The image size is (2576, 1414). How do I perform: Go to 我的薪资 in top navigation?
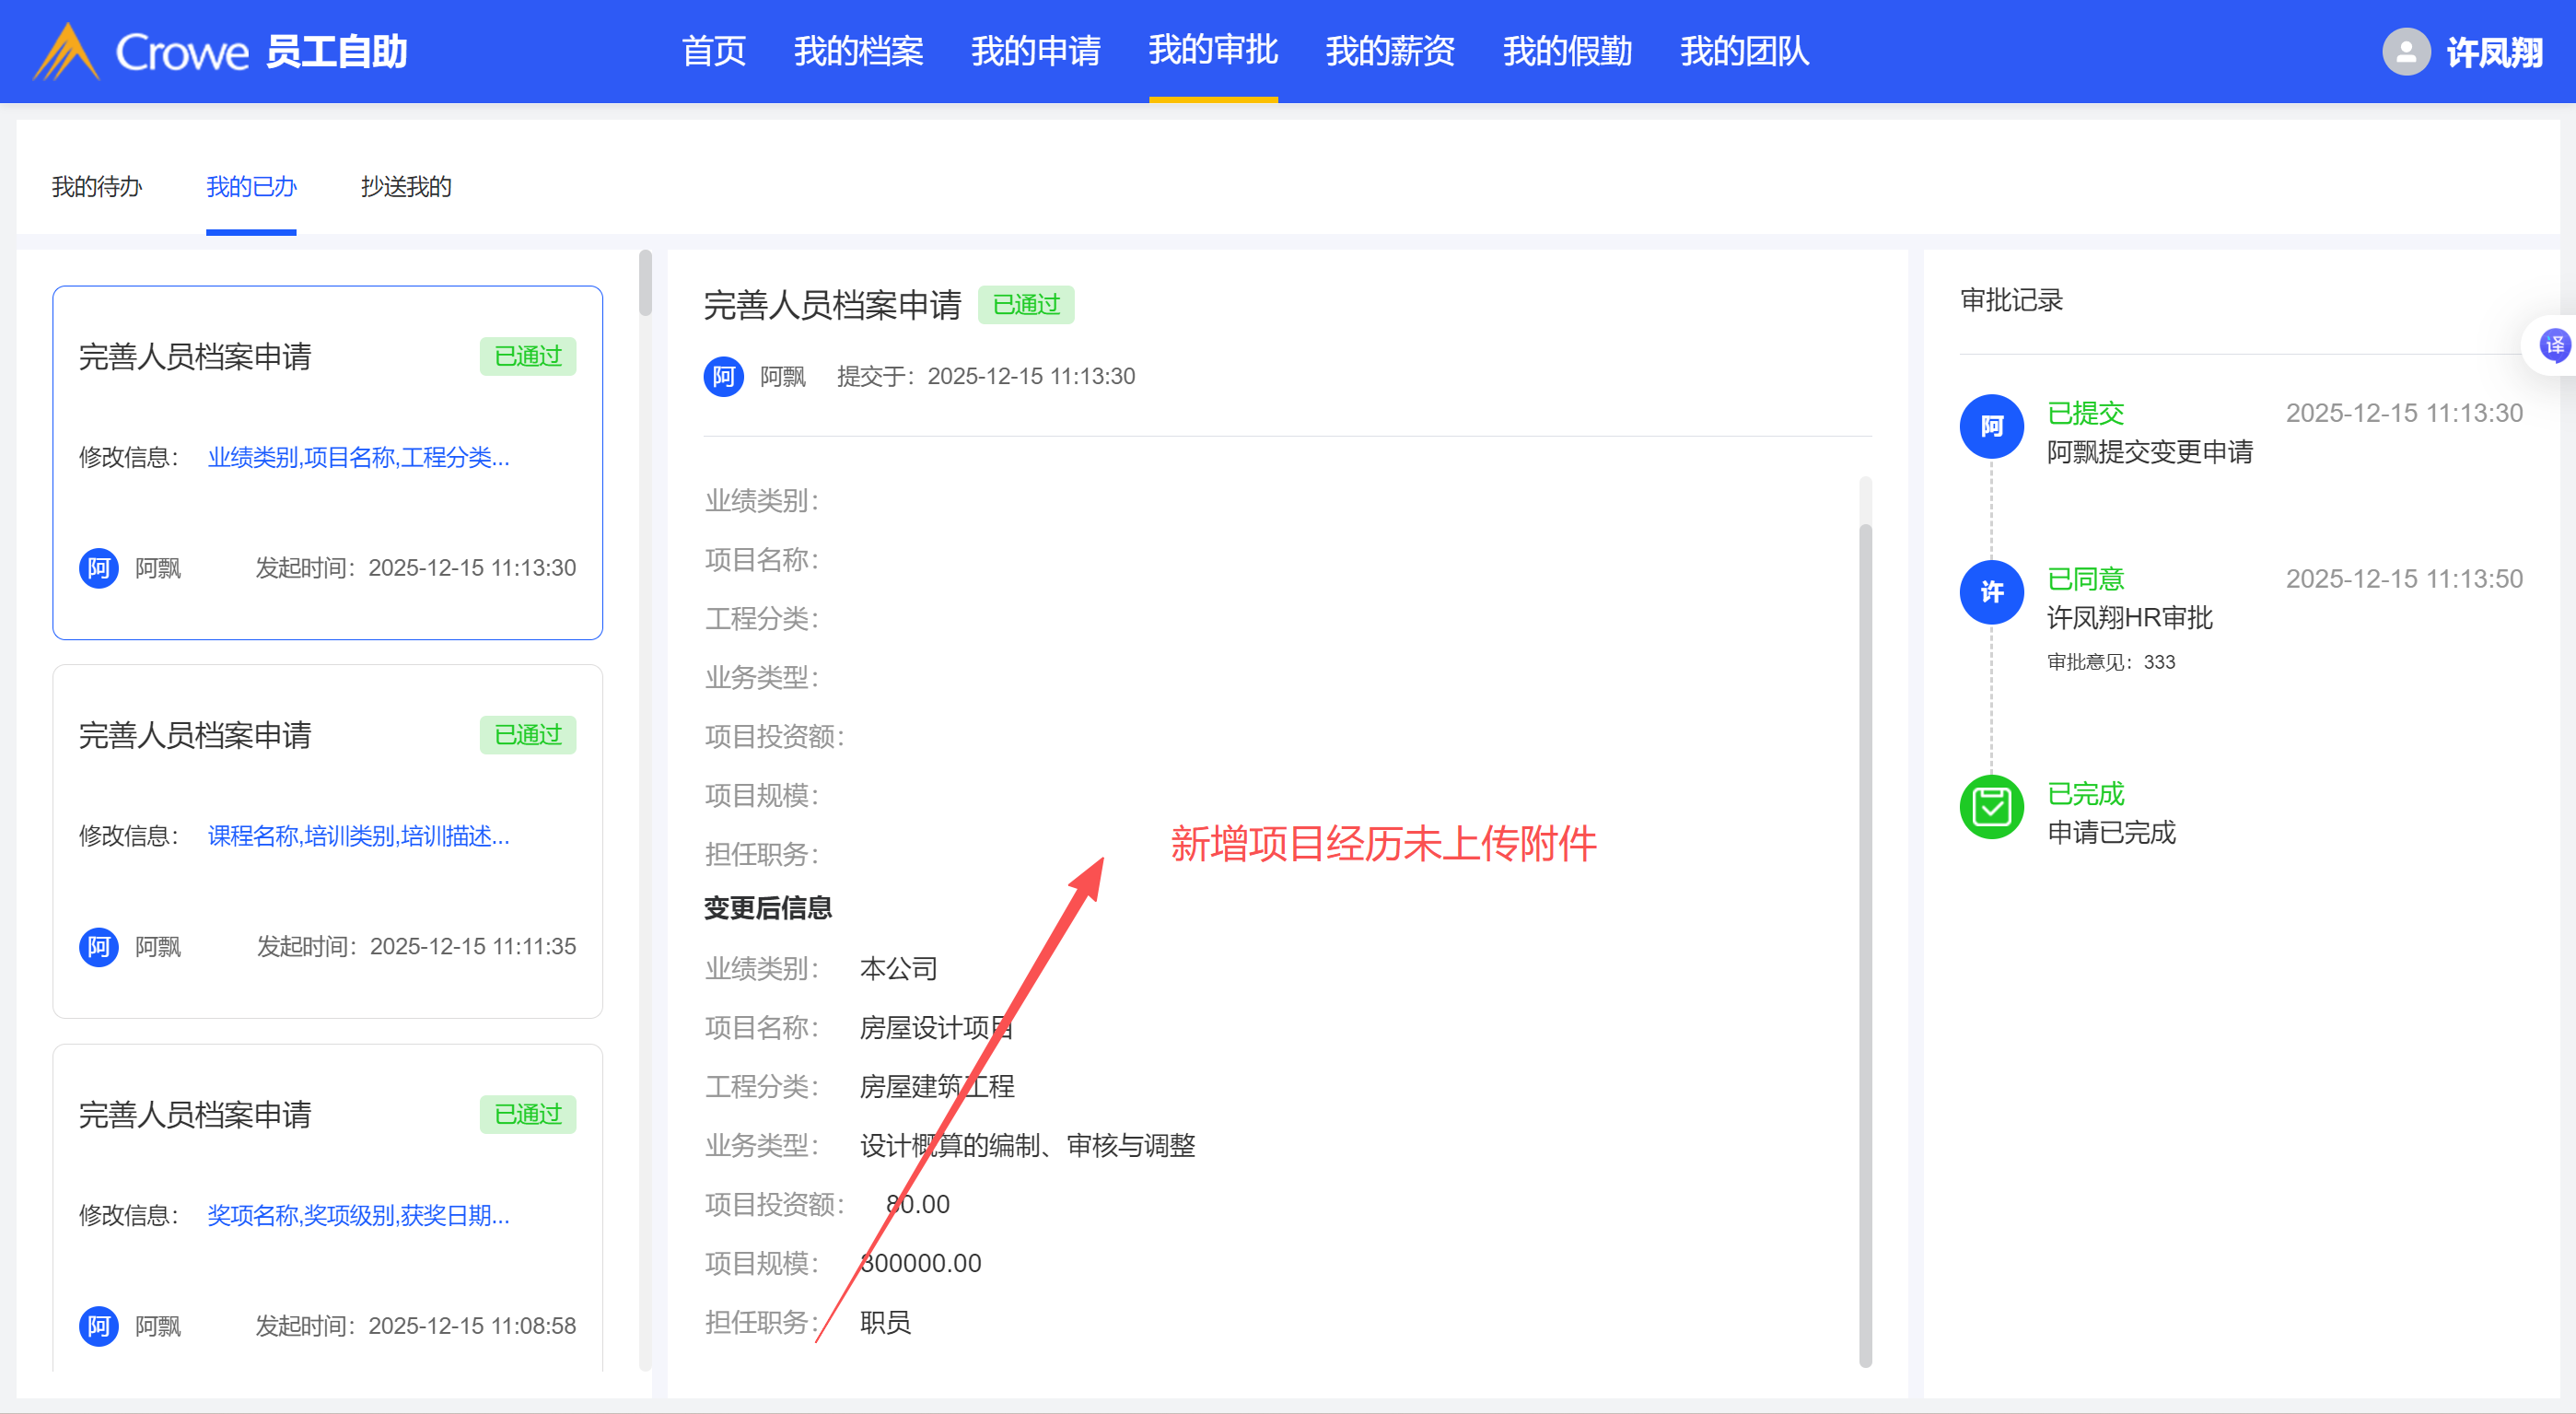click(1389, 51)
